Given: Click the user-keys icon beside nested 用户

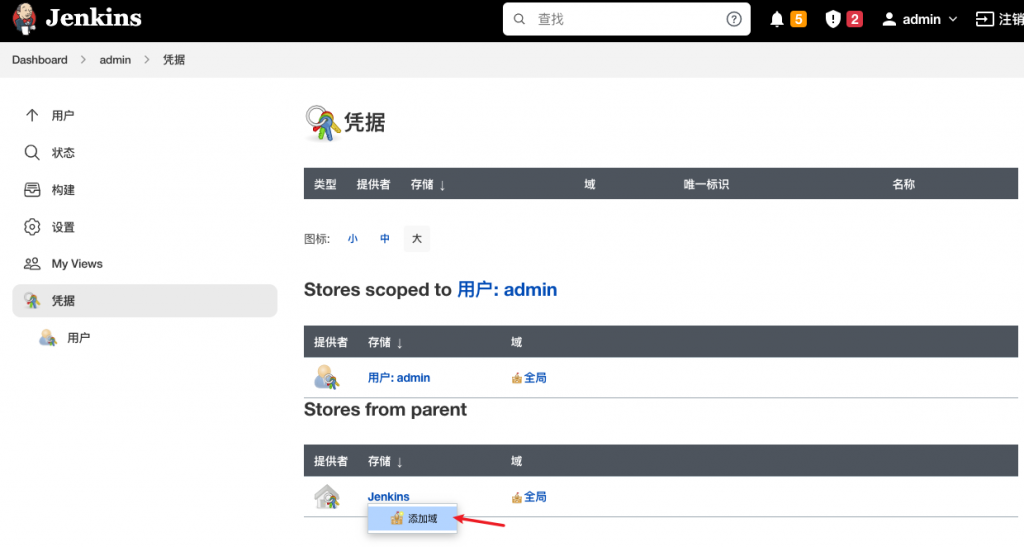Looking at the screenshot, I should tap(48, 337).
